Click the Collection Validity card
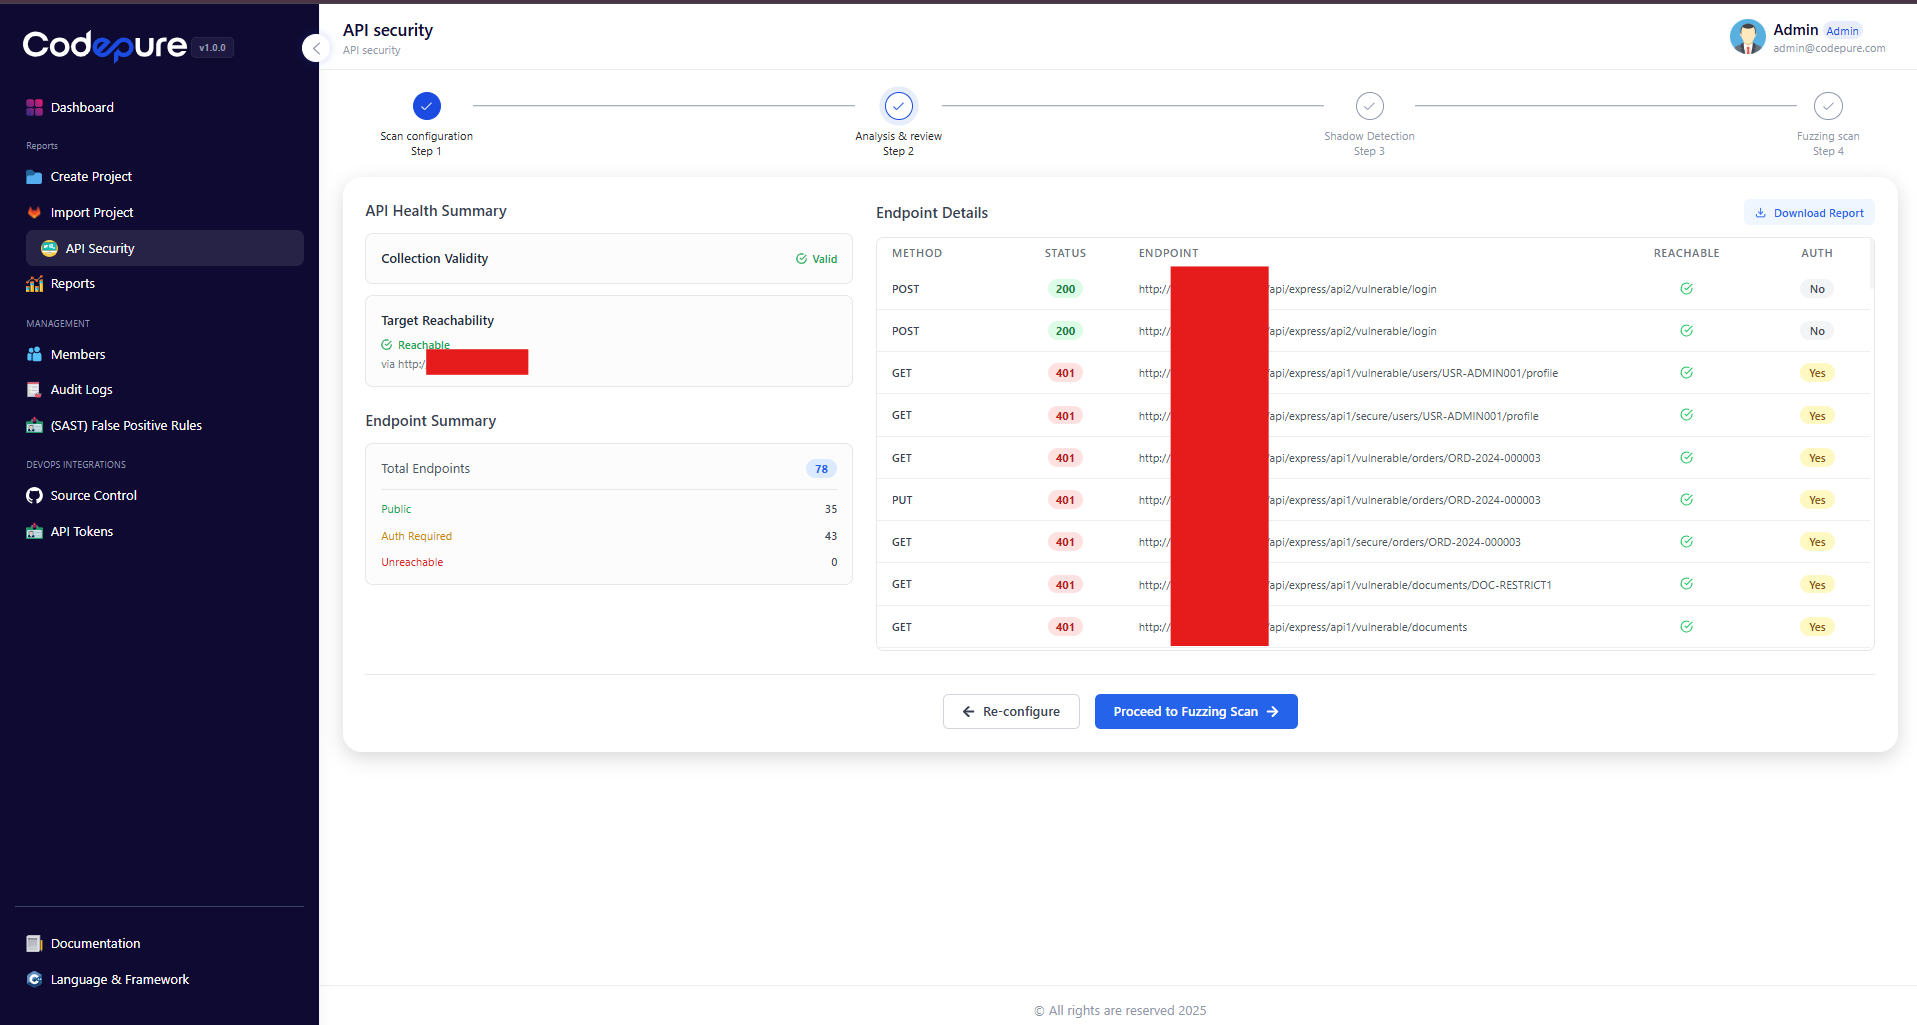This screenshot has height=1025, width=1917. tap(609, 259)
